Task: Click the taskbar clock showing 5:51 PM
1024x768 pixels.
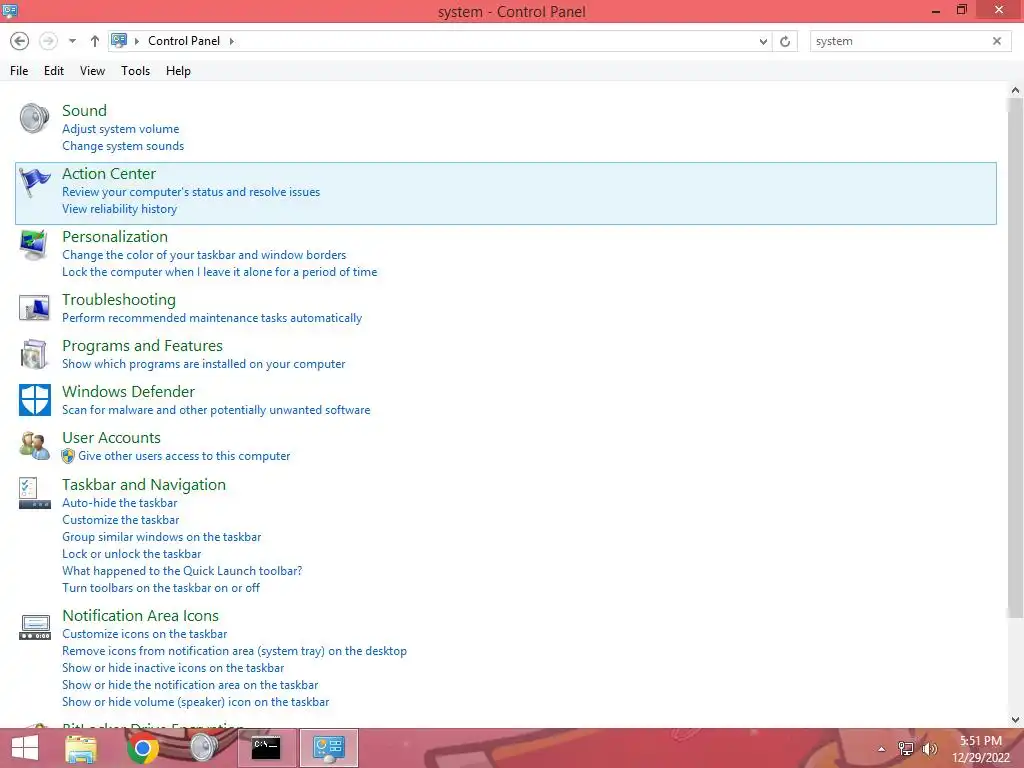Action: coord(980,749)
